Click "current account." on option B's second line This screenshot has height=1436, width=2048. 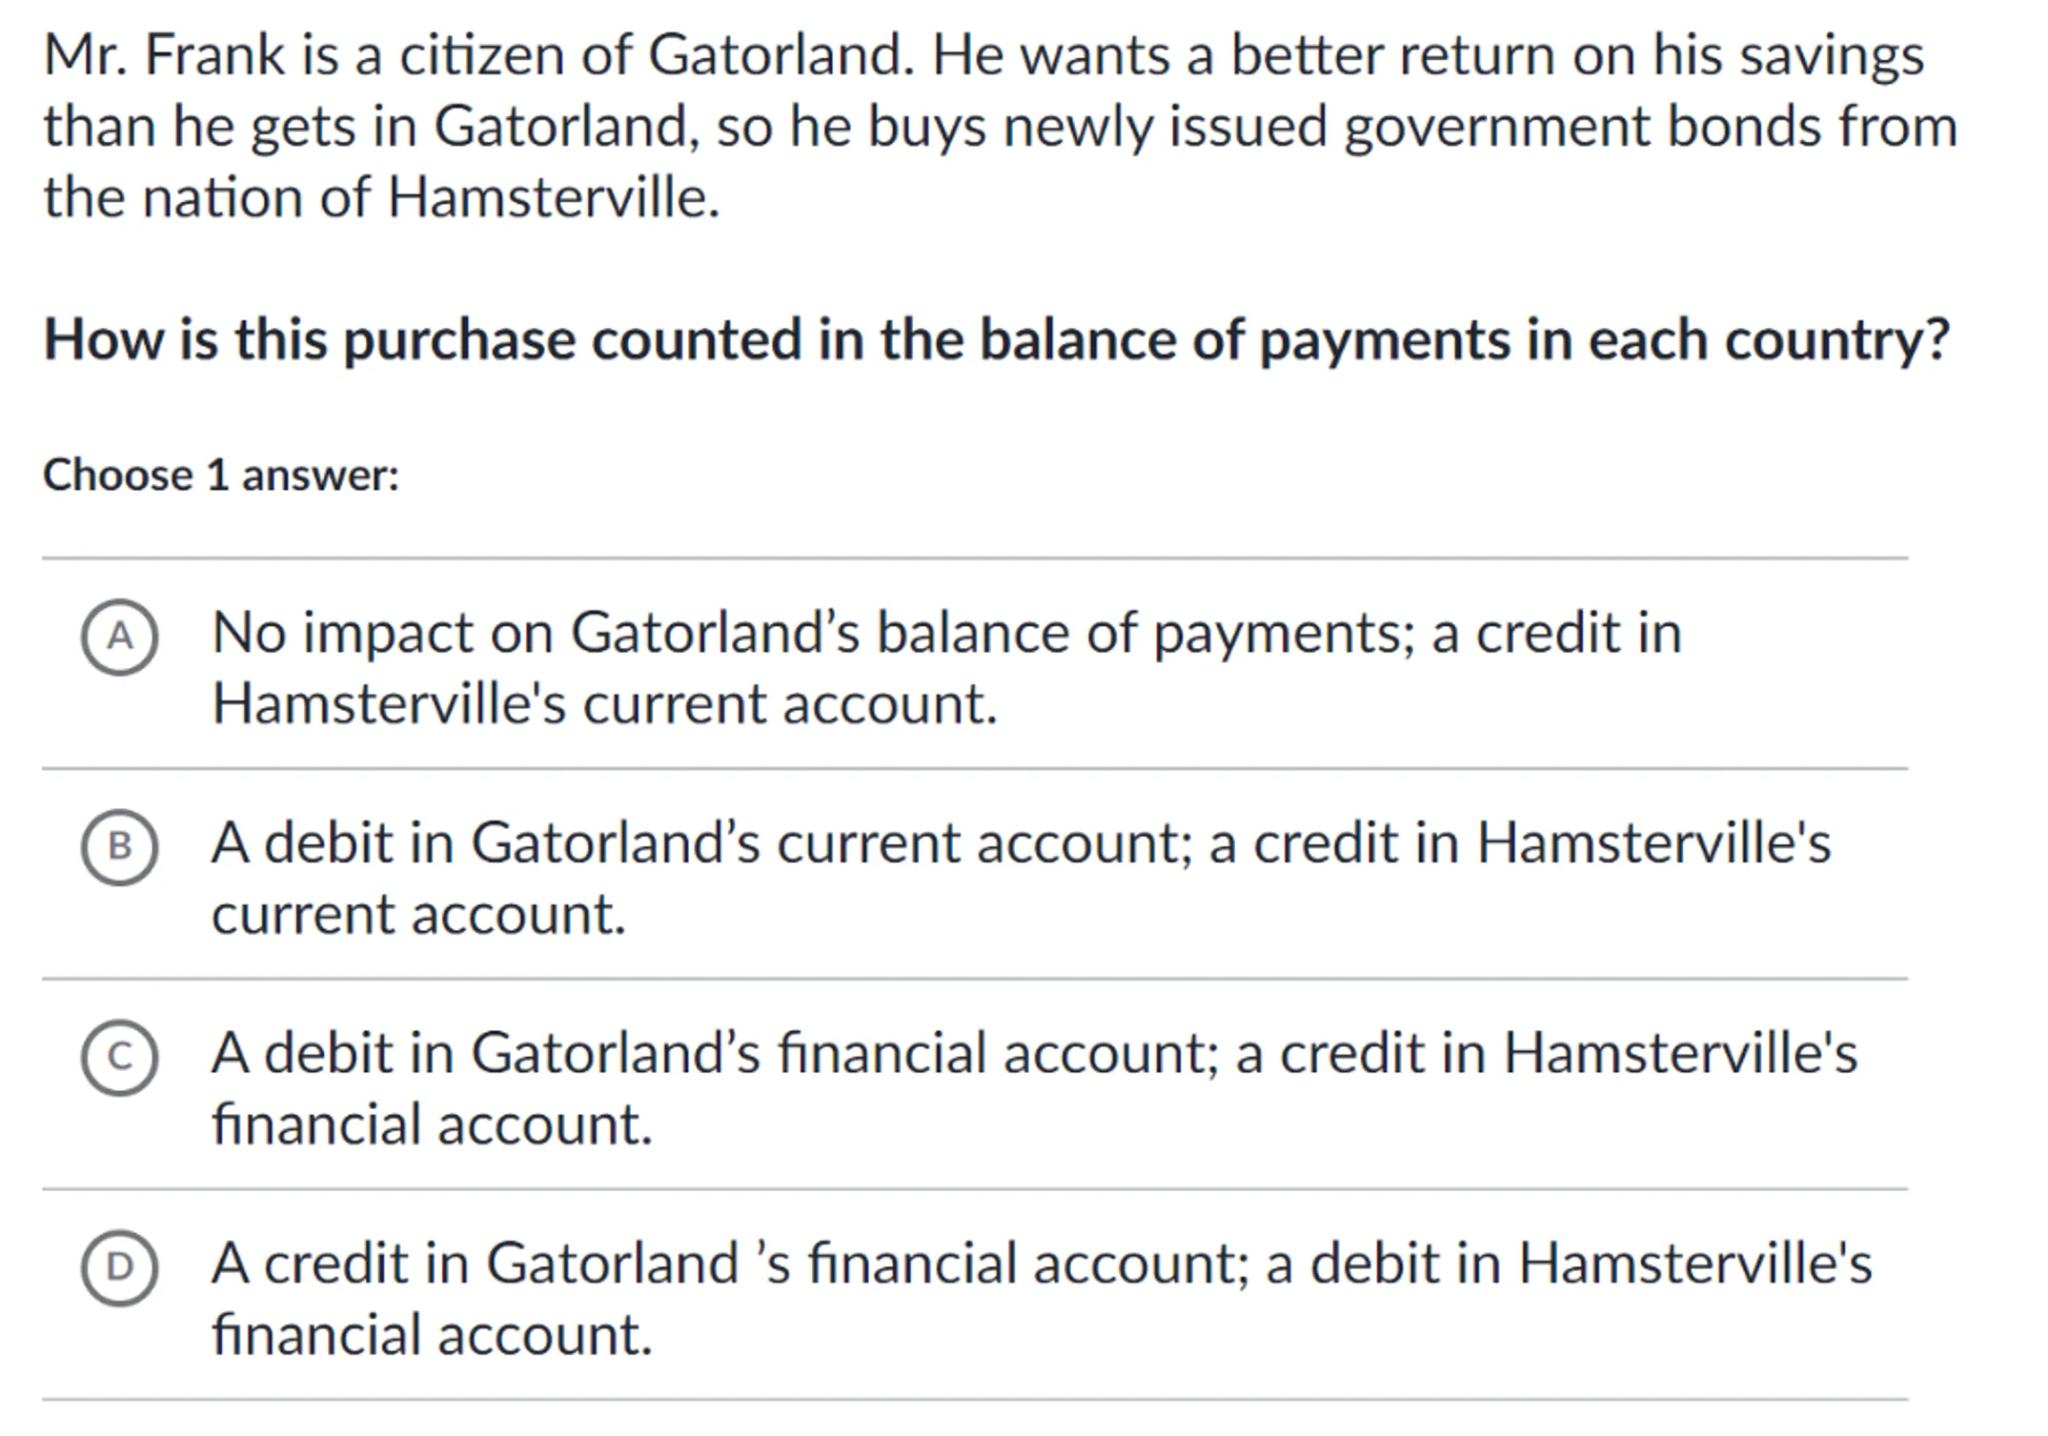click(x=418, y=914)
